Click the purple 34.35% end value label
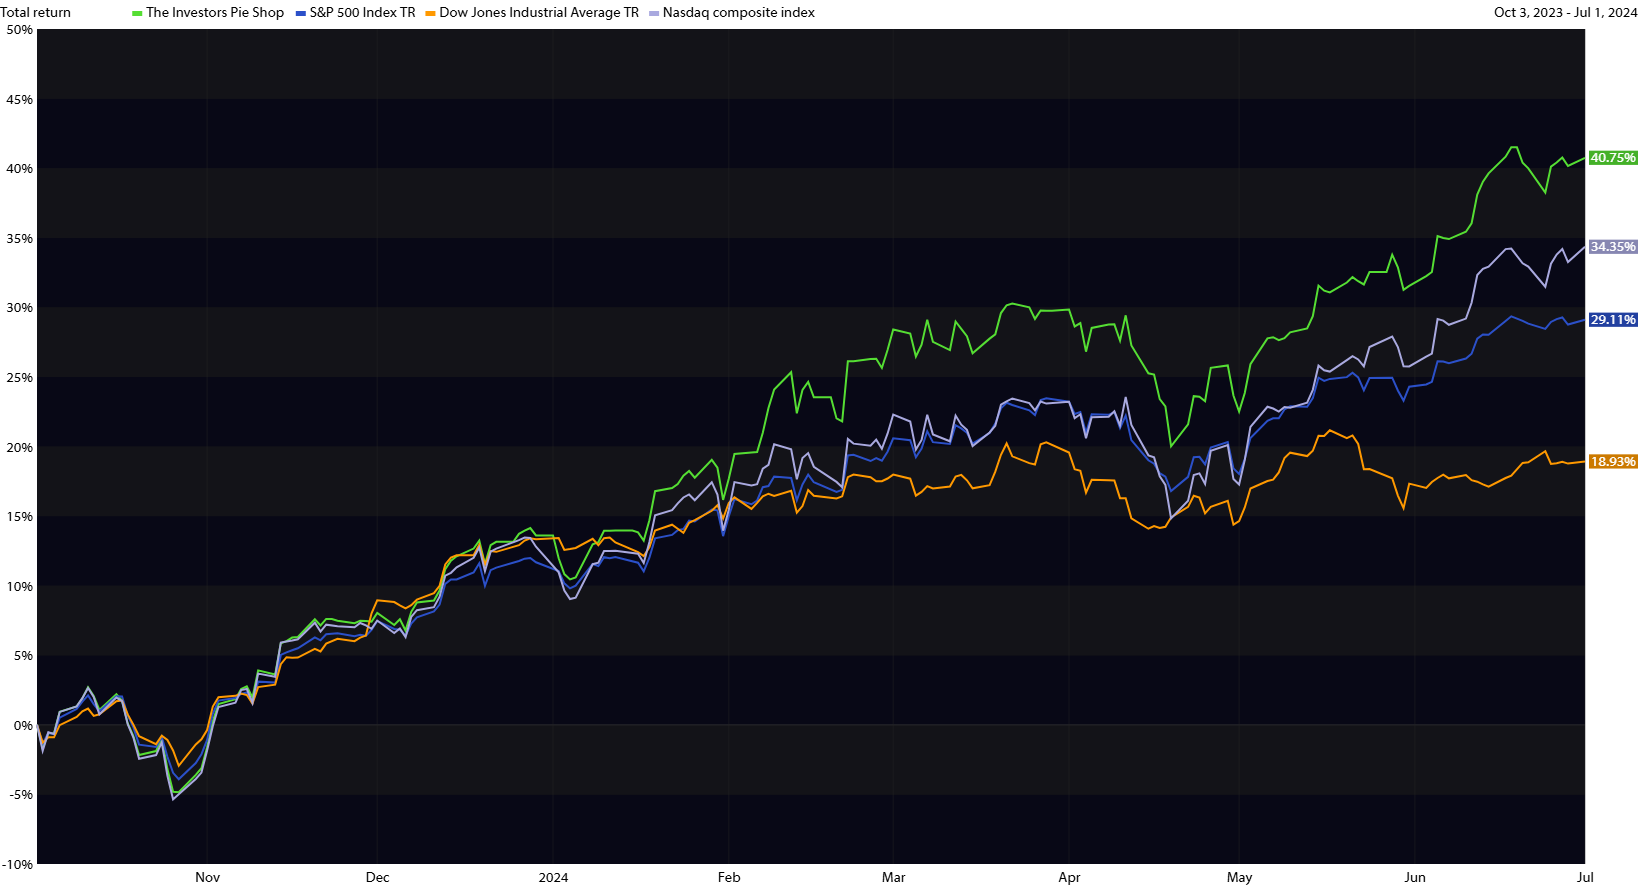This screenshot has height=890, width=1638. 1613,247
